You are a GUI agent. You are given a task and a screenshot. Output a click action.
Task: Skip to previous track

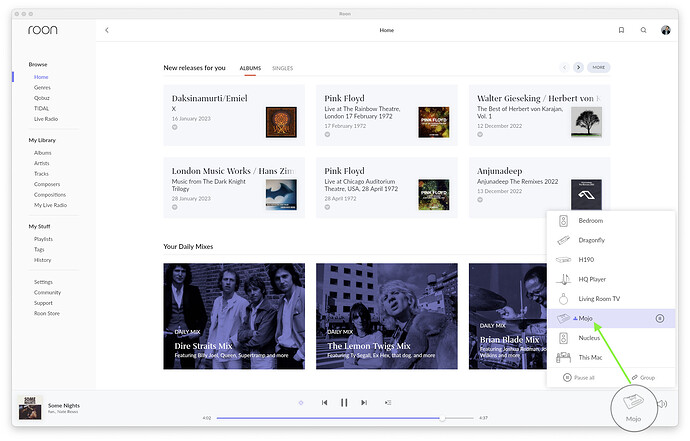pyautogui.click(x=324, y=402)
